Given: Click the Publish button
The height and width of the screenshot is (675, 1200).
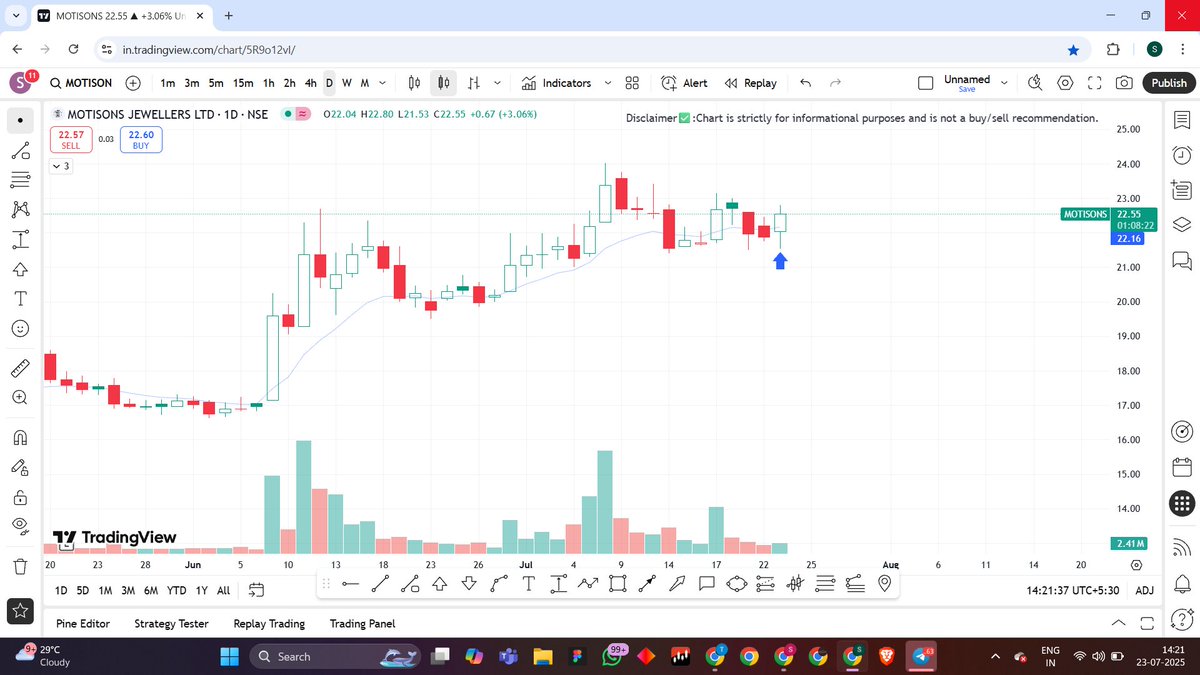Looking at the screenshot, I should pyautogui.click(x=1168, y=83).
